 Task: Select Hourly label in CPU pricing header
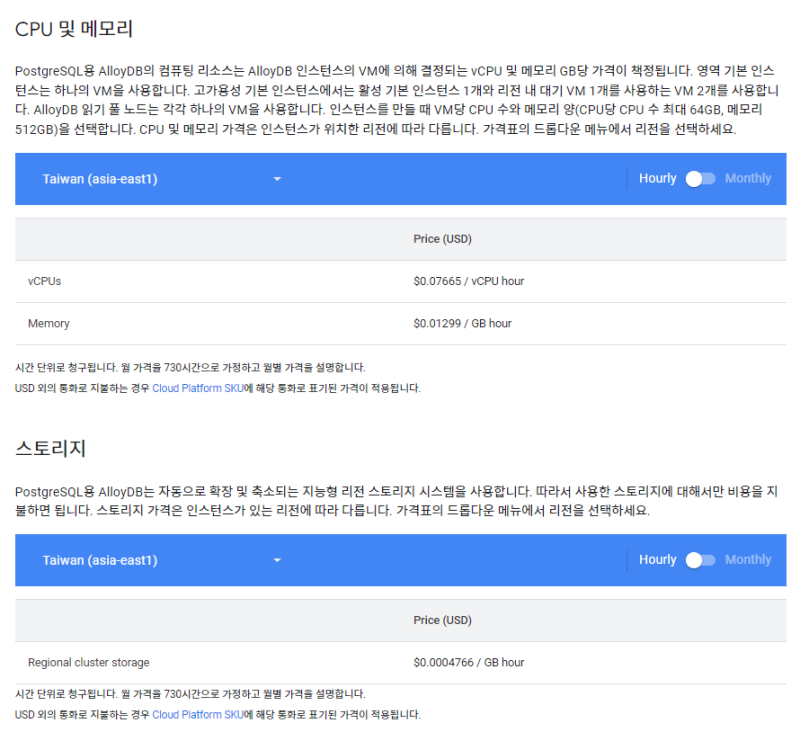coord(658,179)
